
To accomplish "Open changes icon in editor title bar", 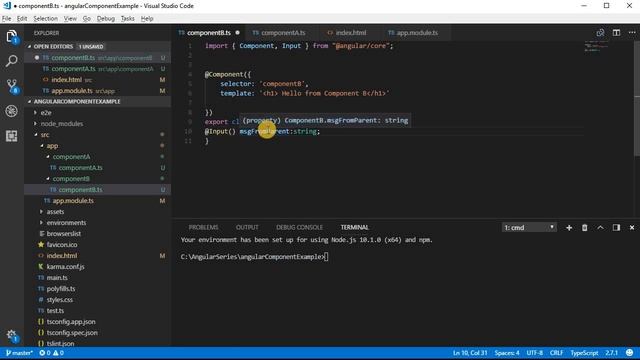I will (x=600, y=33).
